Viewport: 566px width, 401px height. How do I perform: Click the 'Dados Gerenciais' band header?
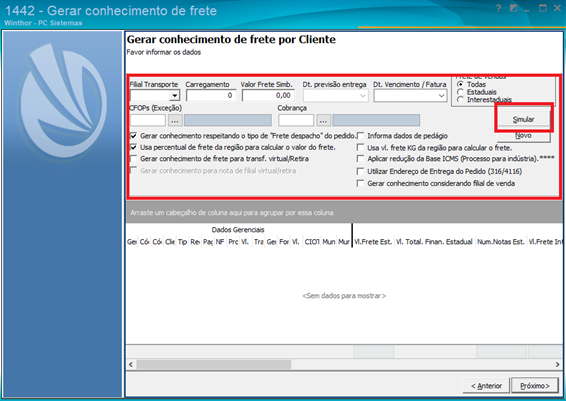(x=238, y=230)
